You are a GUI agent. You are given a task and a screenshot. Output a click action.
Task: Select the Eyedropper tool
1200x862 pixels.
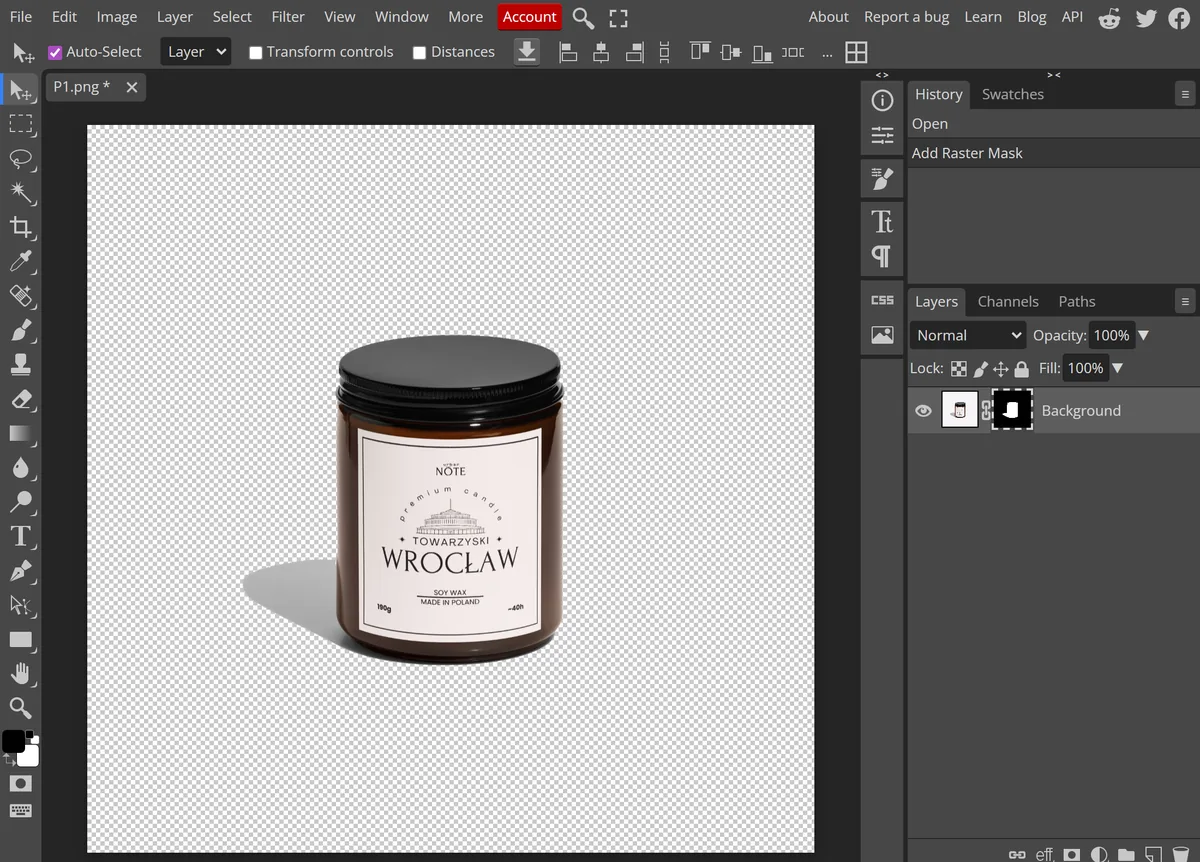20,261
